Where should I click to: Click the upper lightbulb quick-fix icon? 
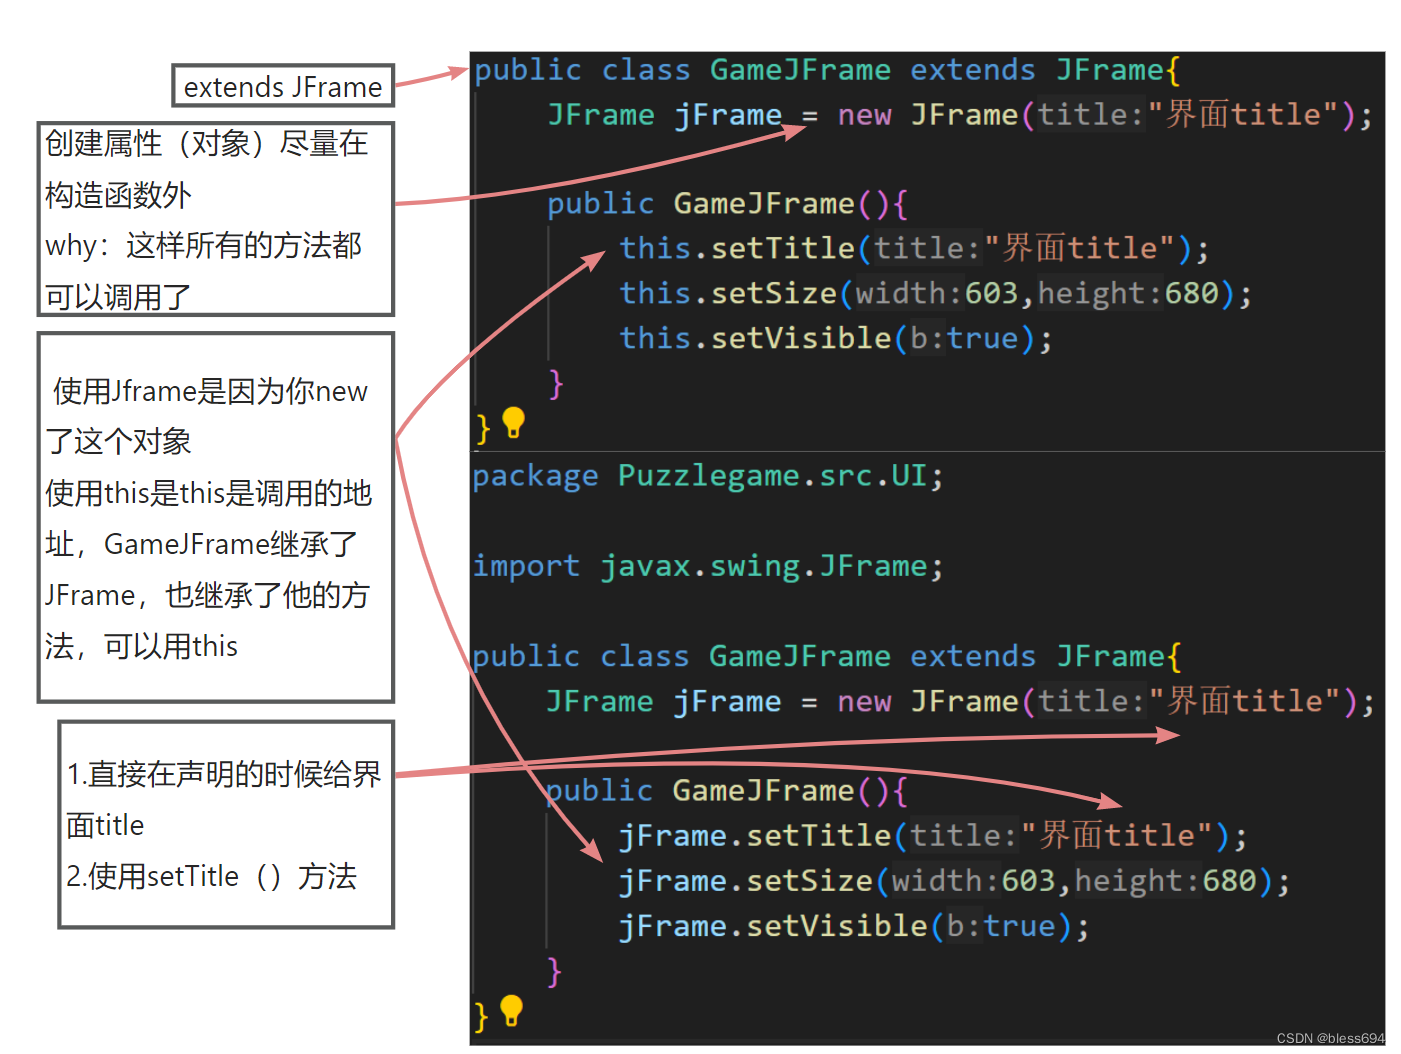pyautogui.click(x=514, y=424)
